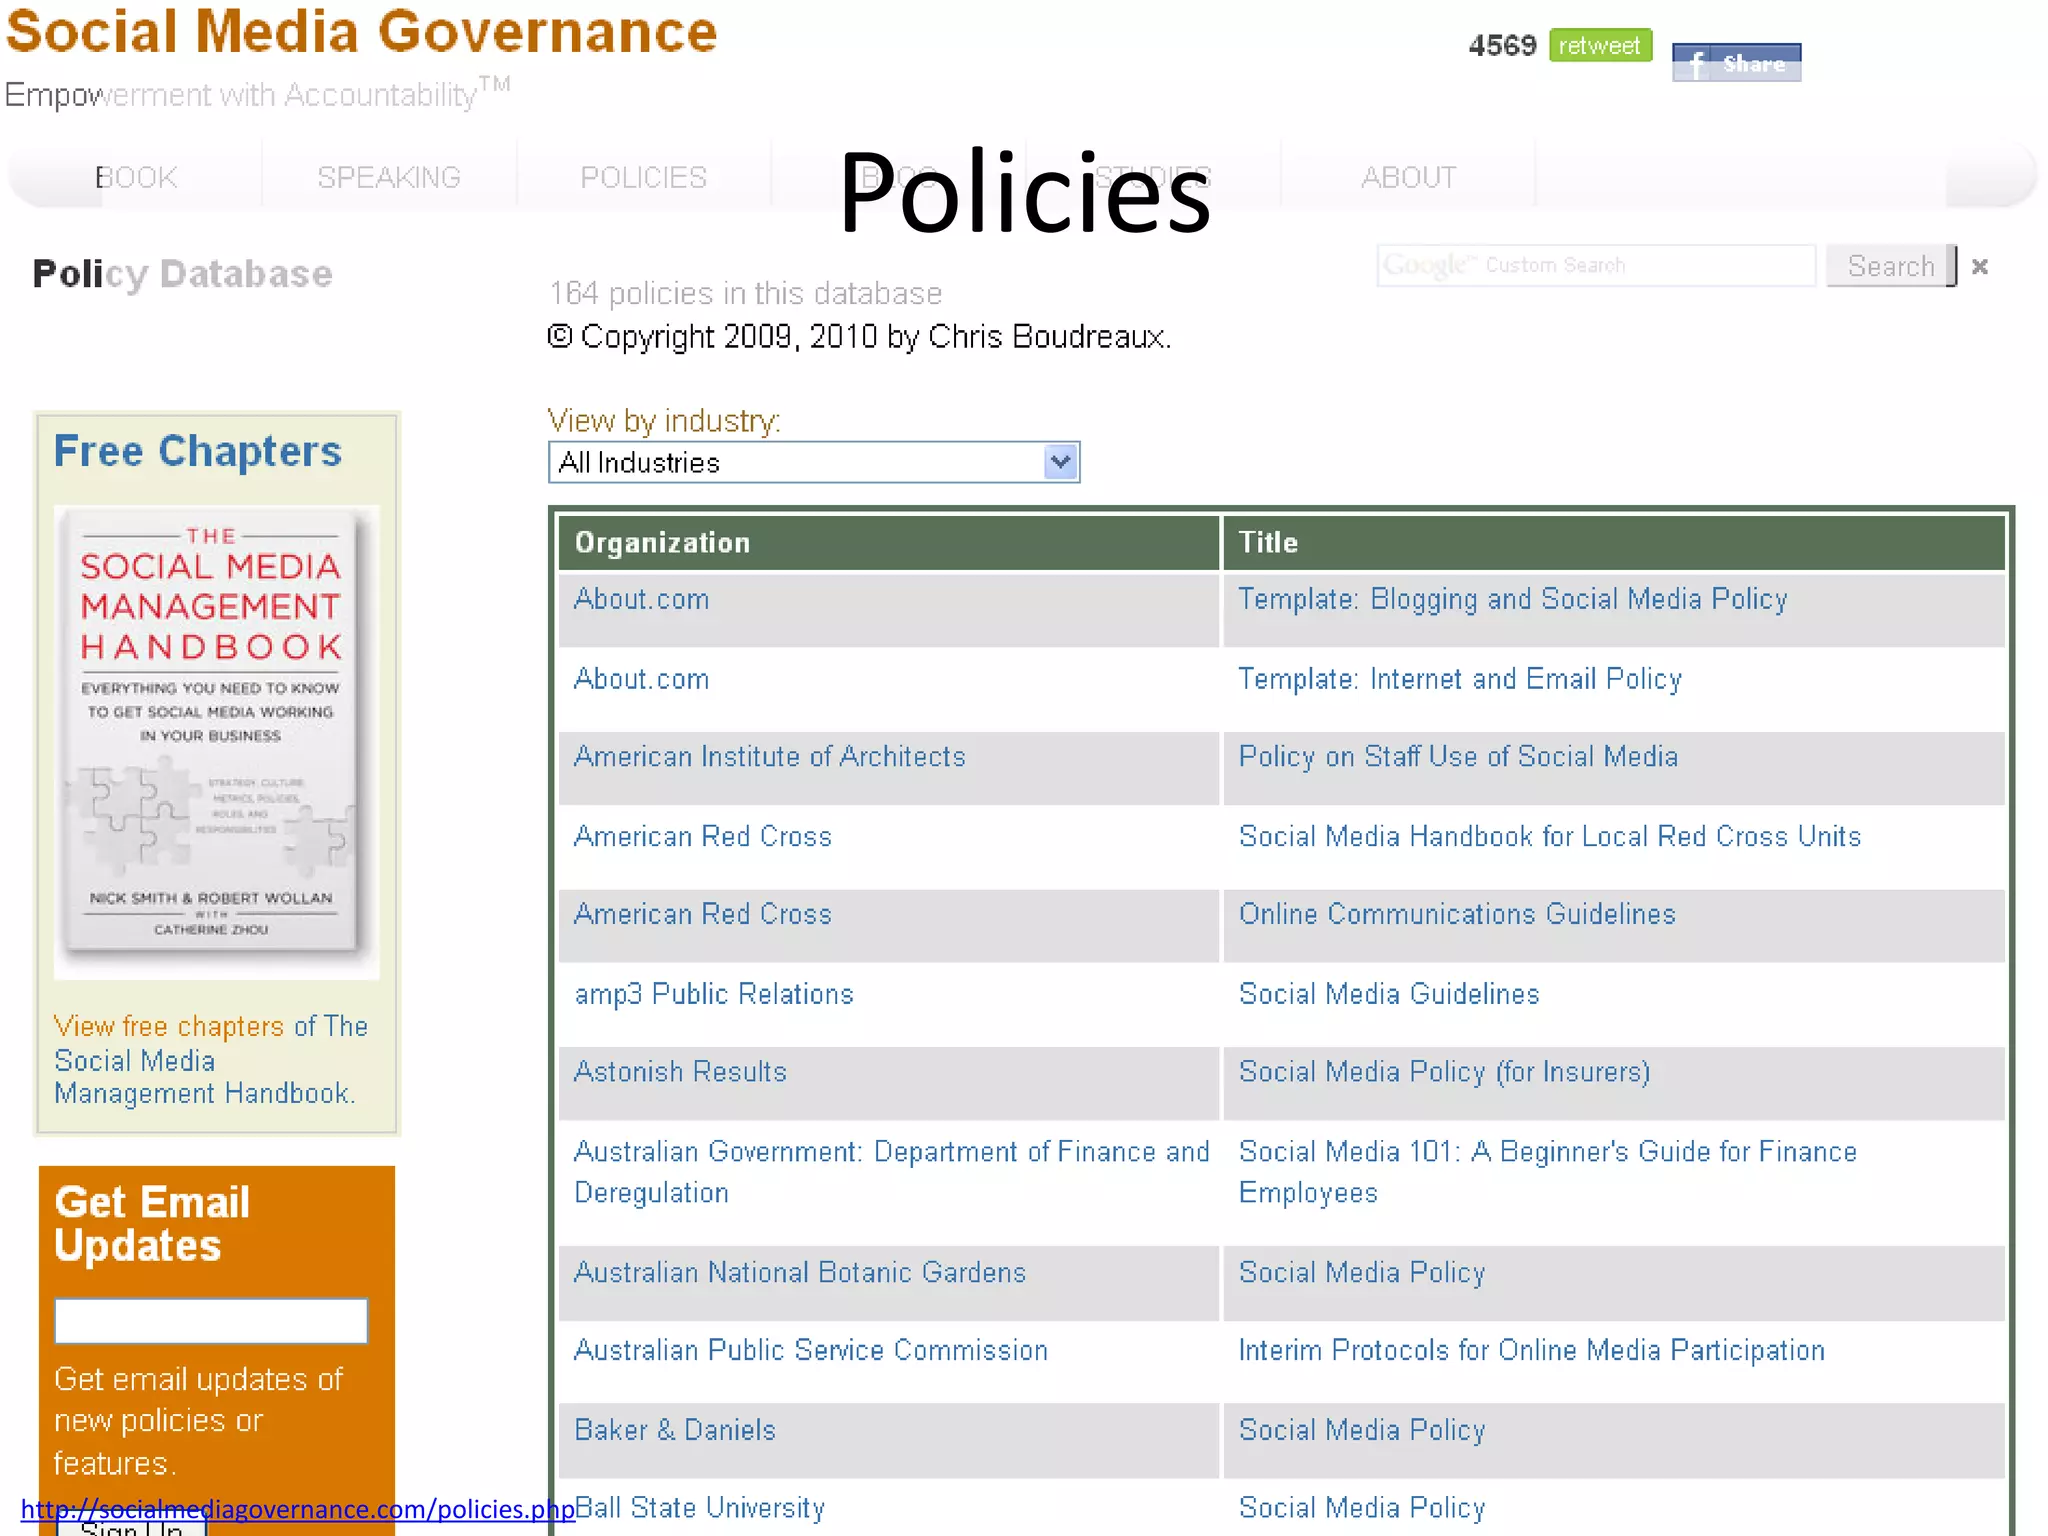The image size is (2048, 1536).
Task: Open Australian Government Department of Finance link
Action: tap(892, 1172)
